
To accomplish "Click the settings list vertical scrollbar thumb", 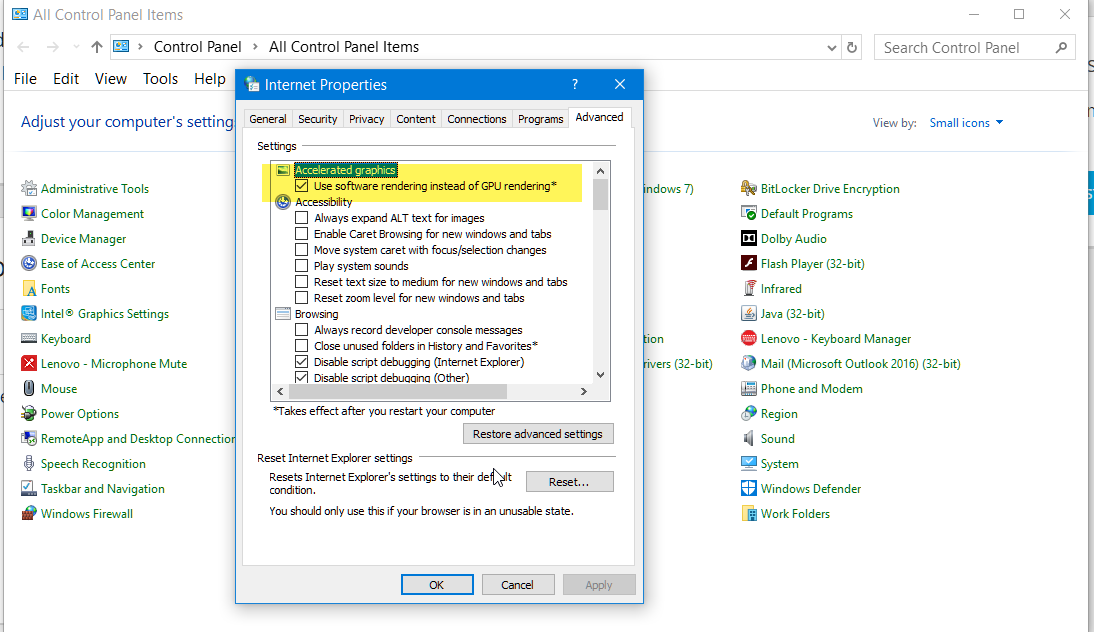I will pos(600,195).
